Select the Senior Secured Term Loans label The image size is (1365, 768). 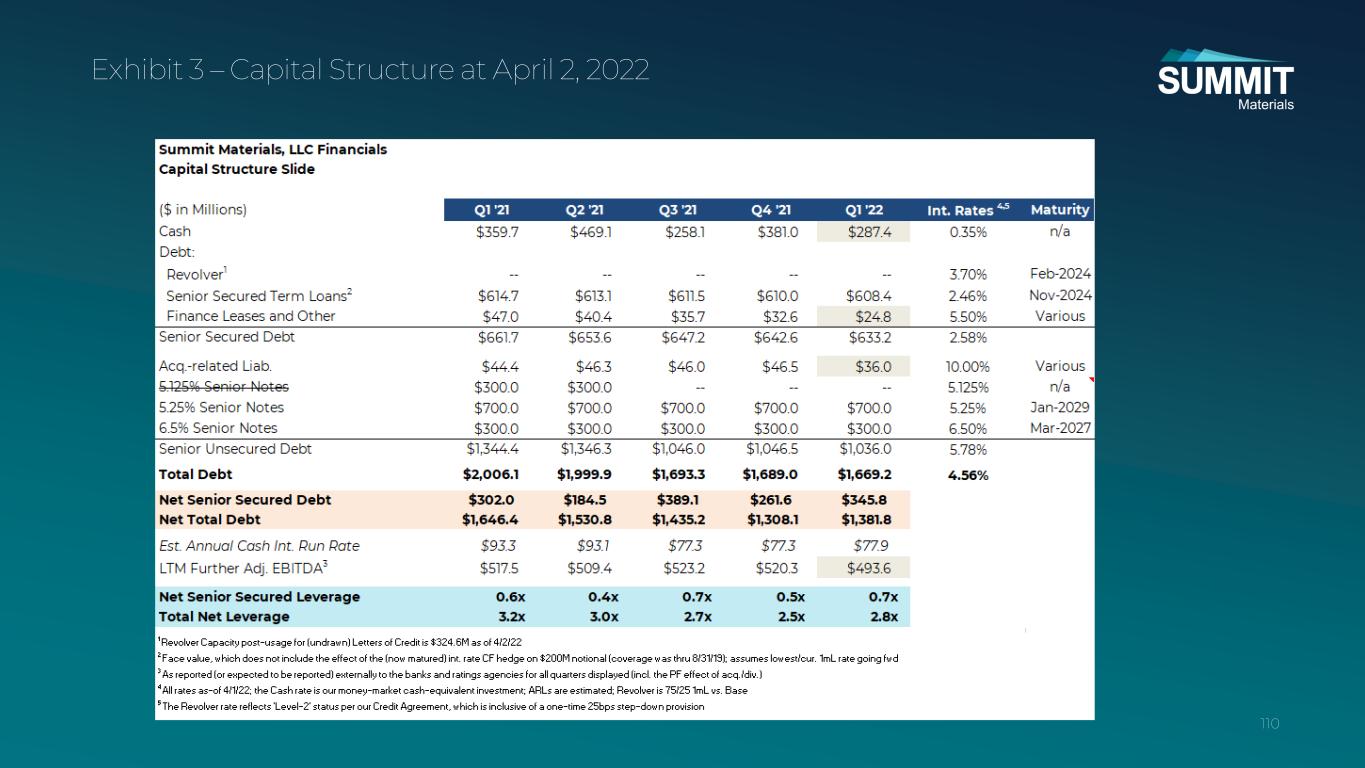point(258,296)
